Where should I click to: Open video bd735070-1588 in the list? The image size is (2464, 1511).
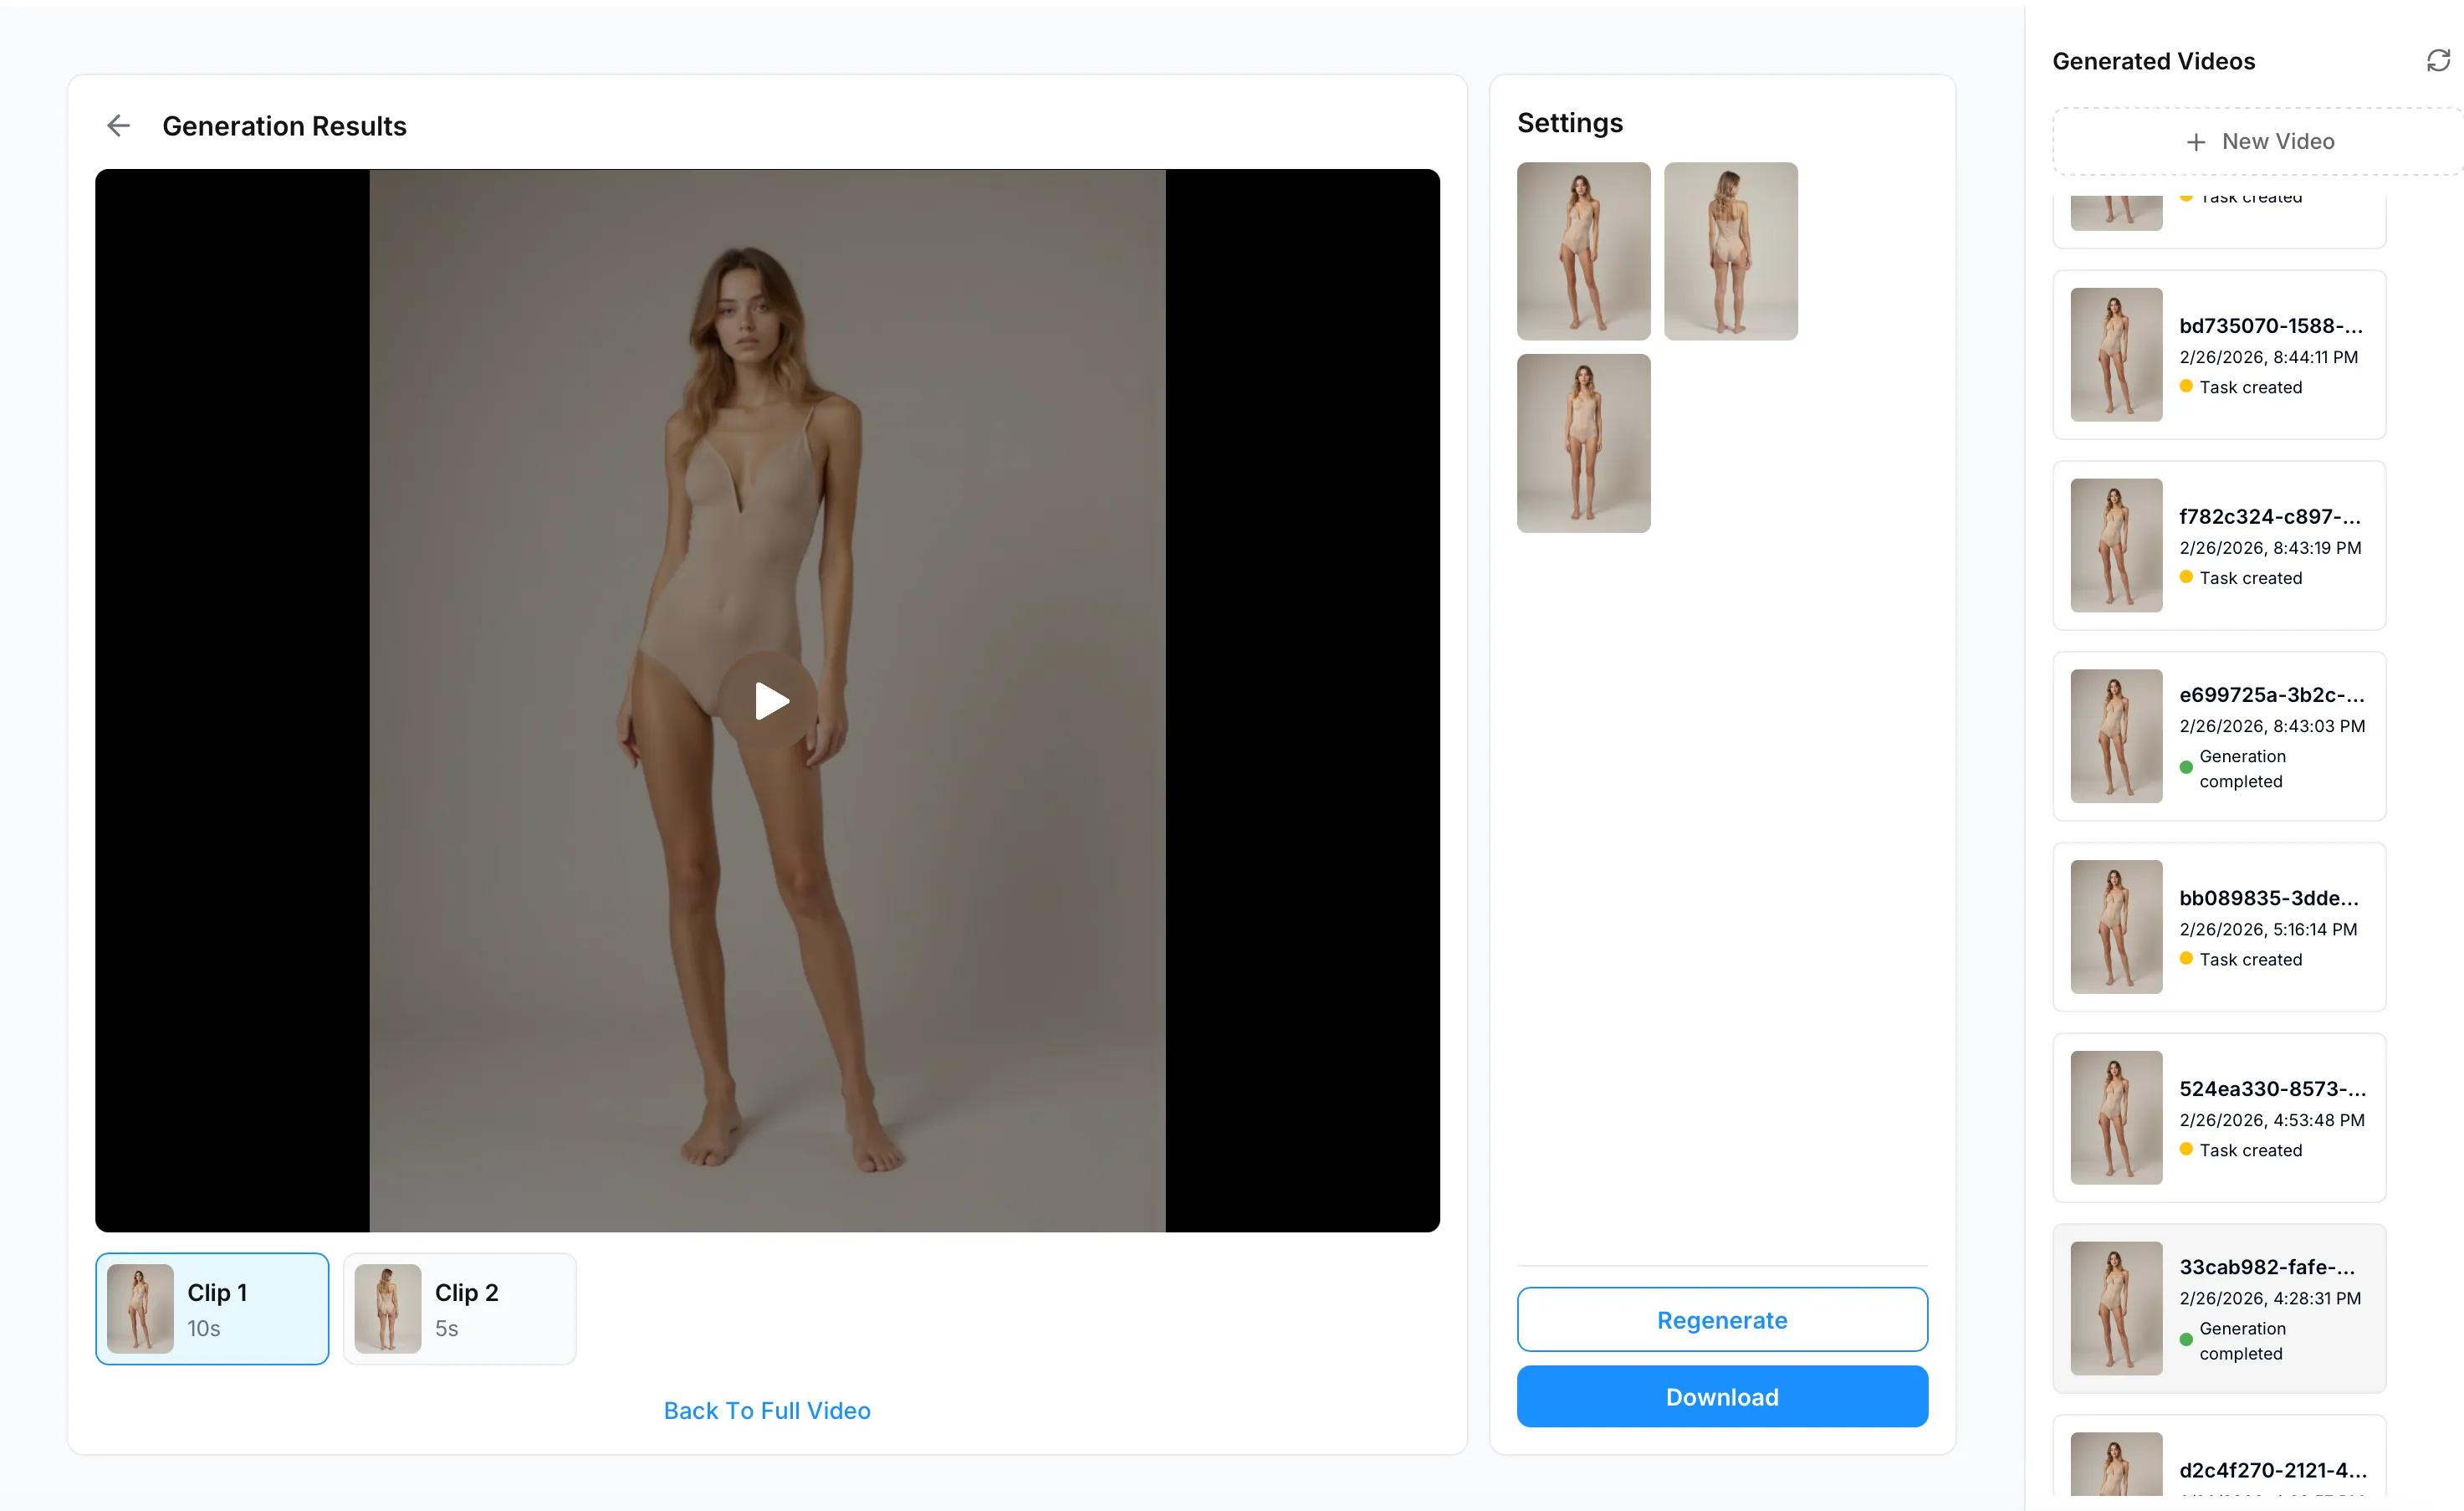[2219, 354]
